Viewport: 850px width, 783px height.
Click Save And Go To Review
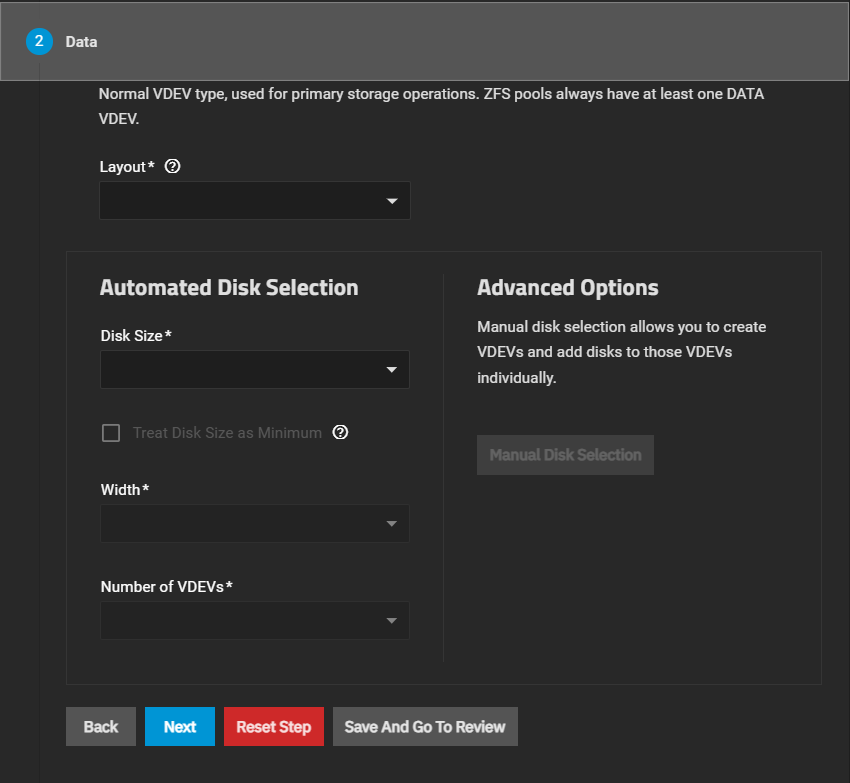tap(425, 727)
